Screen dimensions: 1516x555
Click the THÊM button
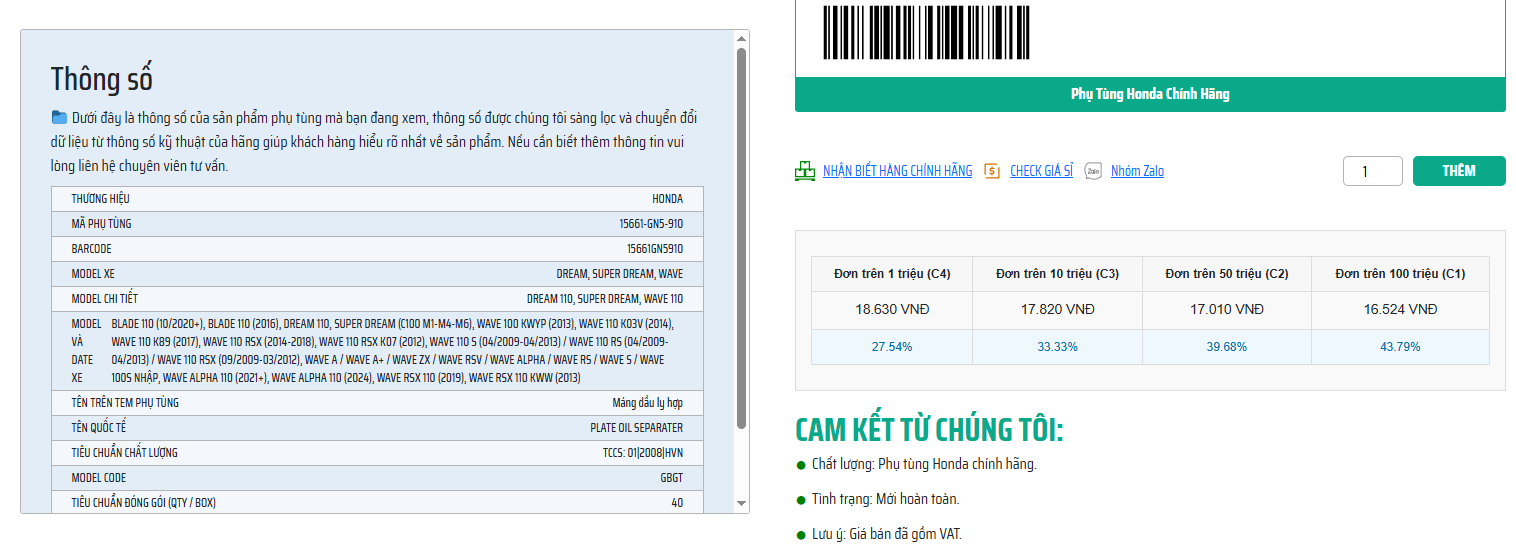click(x=1459, y=171)
